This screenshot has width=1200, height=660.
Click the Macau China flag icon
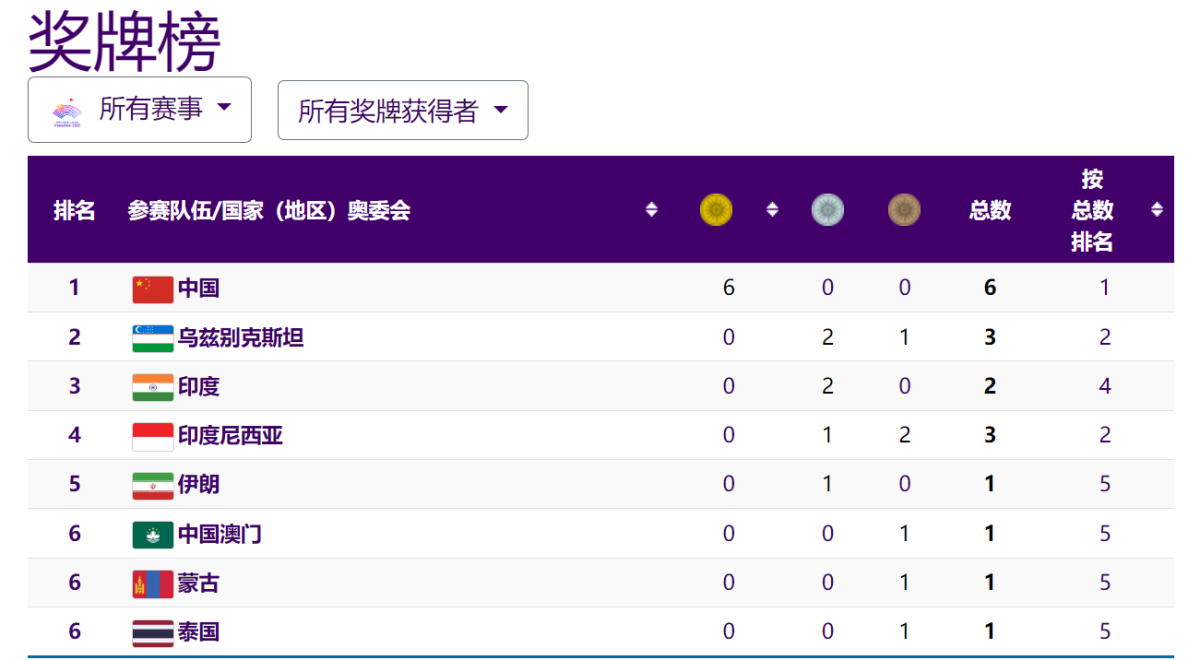click(152, 534)
